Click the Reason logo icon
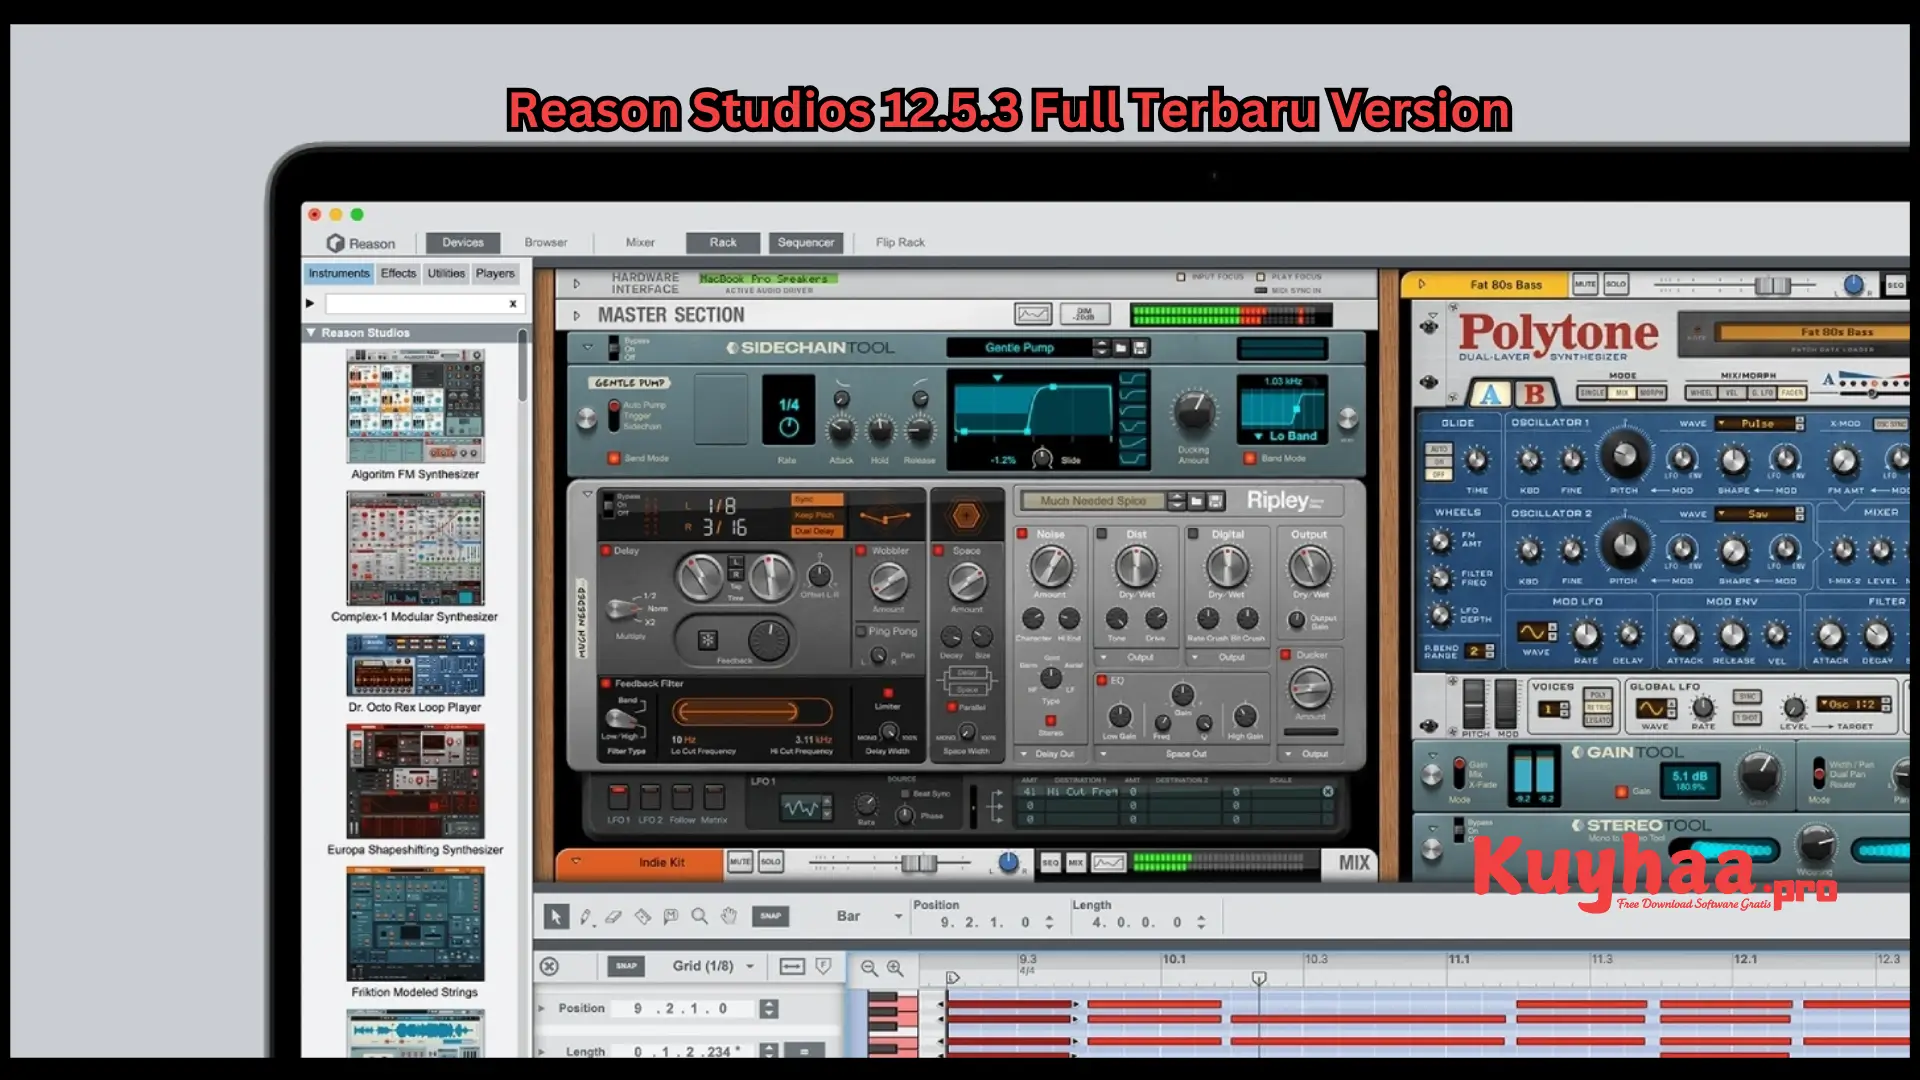This screenshot has height=1080, width=1920. (x=335, y=243)
